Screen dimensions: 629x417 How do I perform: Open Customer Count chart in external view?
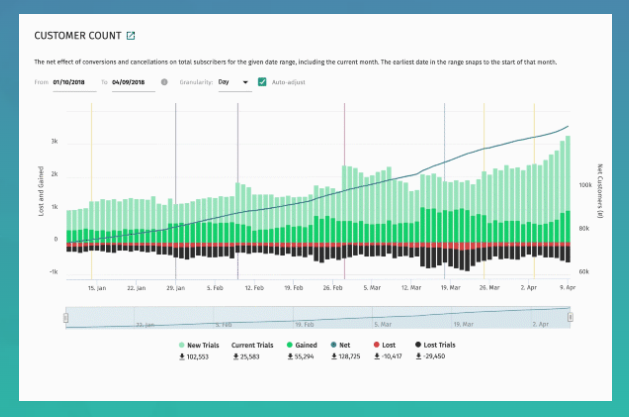(131, 36)
